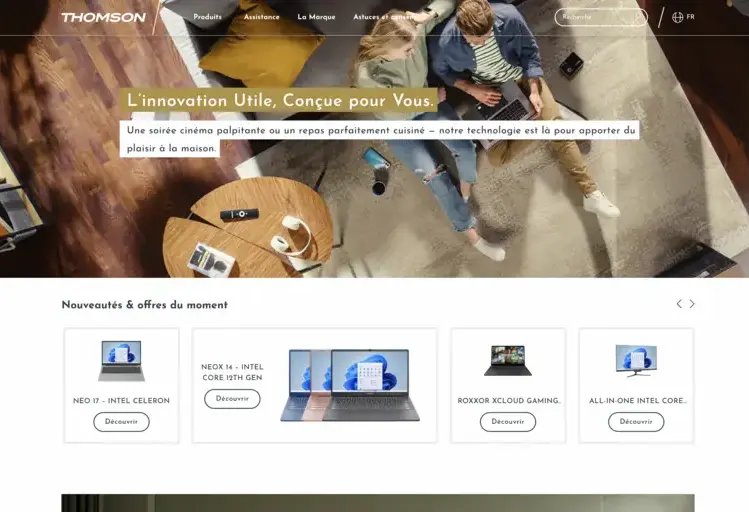
Task: Open the Produits menu
Action: click(207, 17)
